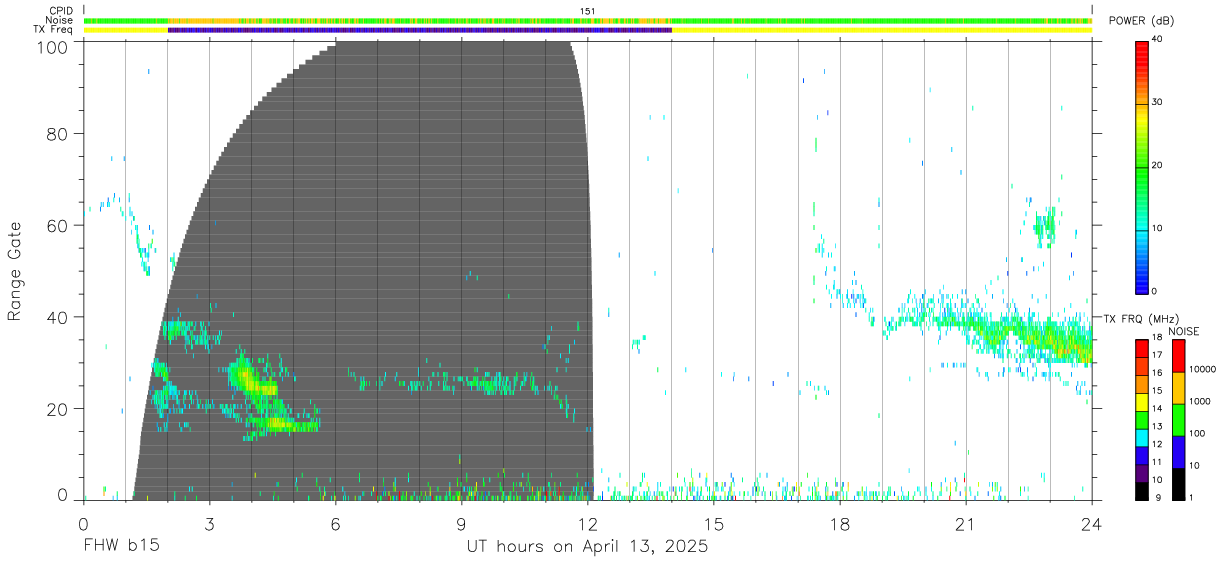Click the UT hours on April 13, 2025 title
The height and width of the screenshot is (567, 1228).
[x=587, y=547]
